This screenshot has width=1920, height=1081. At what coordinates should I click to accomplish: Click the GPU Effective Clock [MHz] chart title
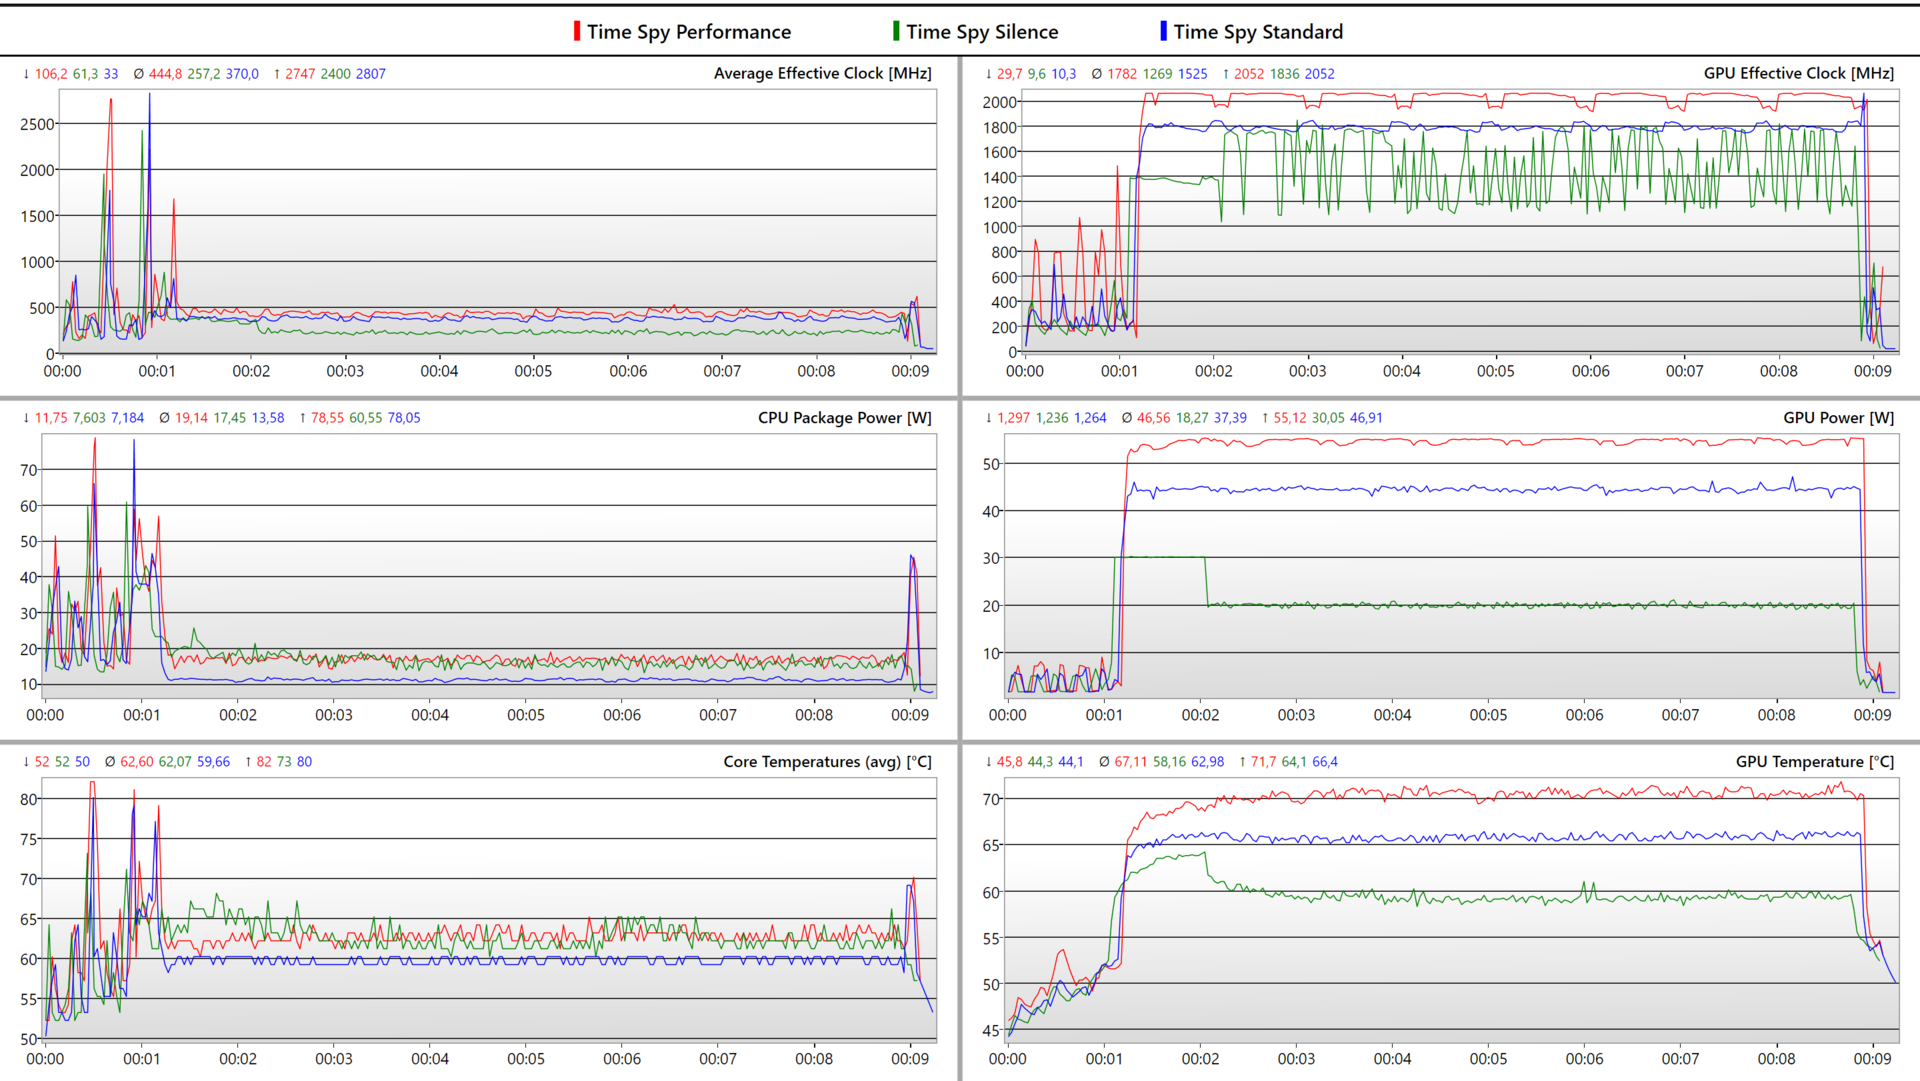[1798, 73]
